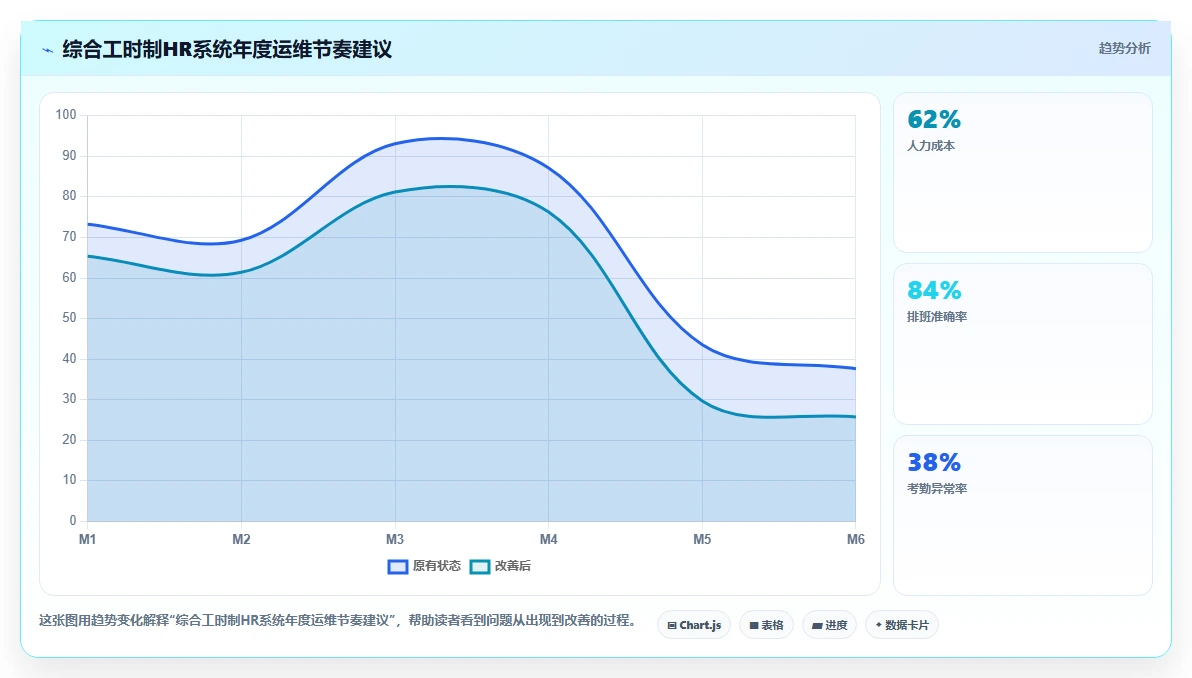Click the M5 axis label
This screenshot has height=678, width=1192.
pos(702,539)
